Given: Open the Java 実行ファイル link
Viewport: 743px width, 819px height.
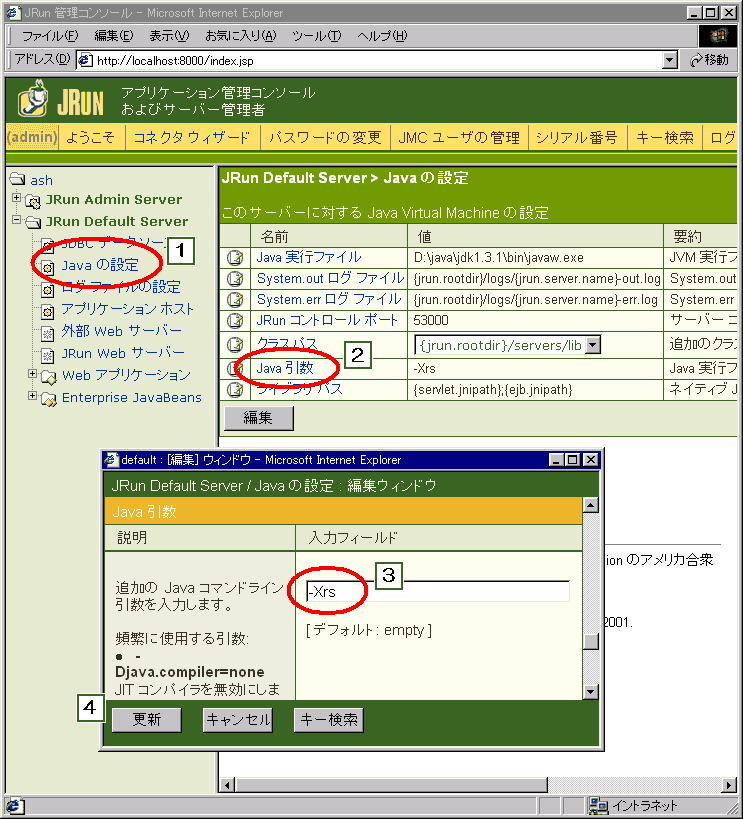Looking at the screenshot, I should pyautogui.click(x=309, y=257).
